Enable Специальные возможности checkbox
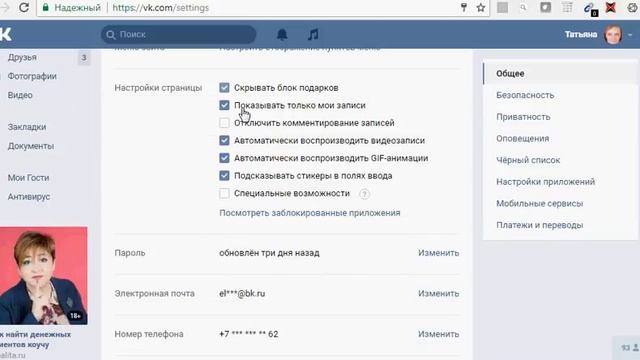Viewport: 640px width, 360px height. tap(224, 193)
